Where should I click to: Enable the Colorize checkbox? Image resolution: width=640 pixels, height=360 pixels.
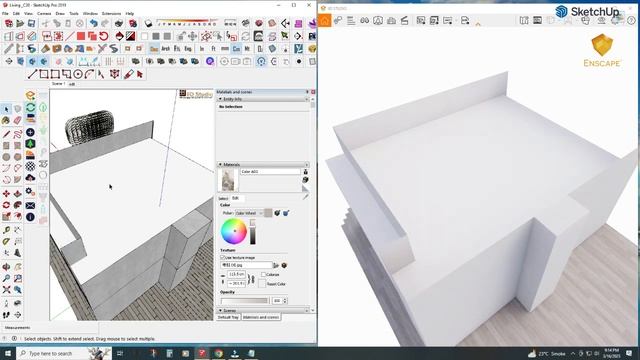coord(263,275)
